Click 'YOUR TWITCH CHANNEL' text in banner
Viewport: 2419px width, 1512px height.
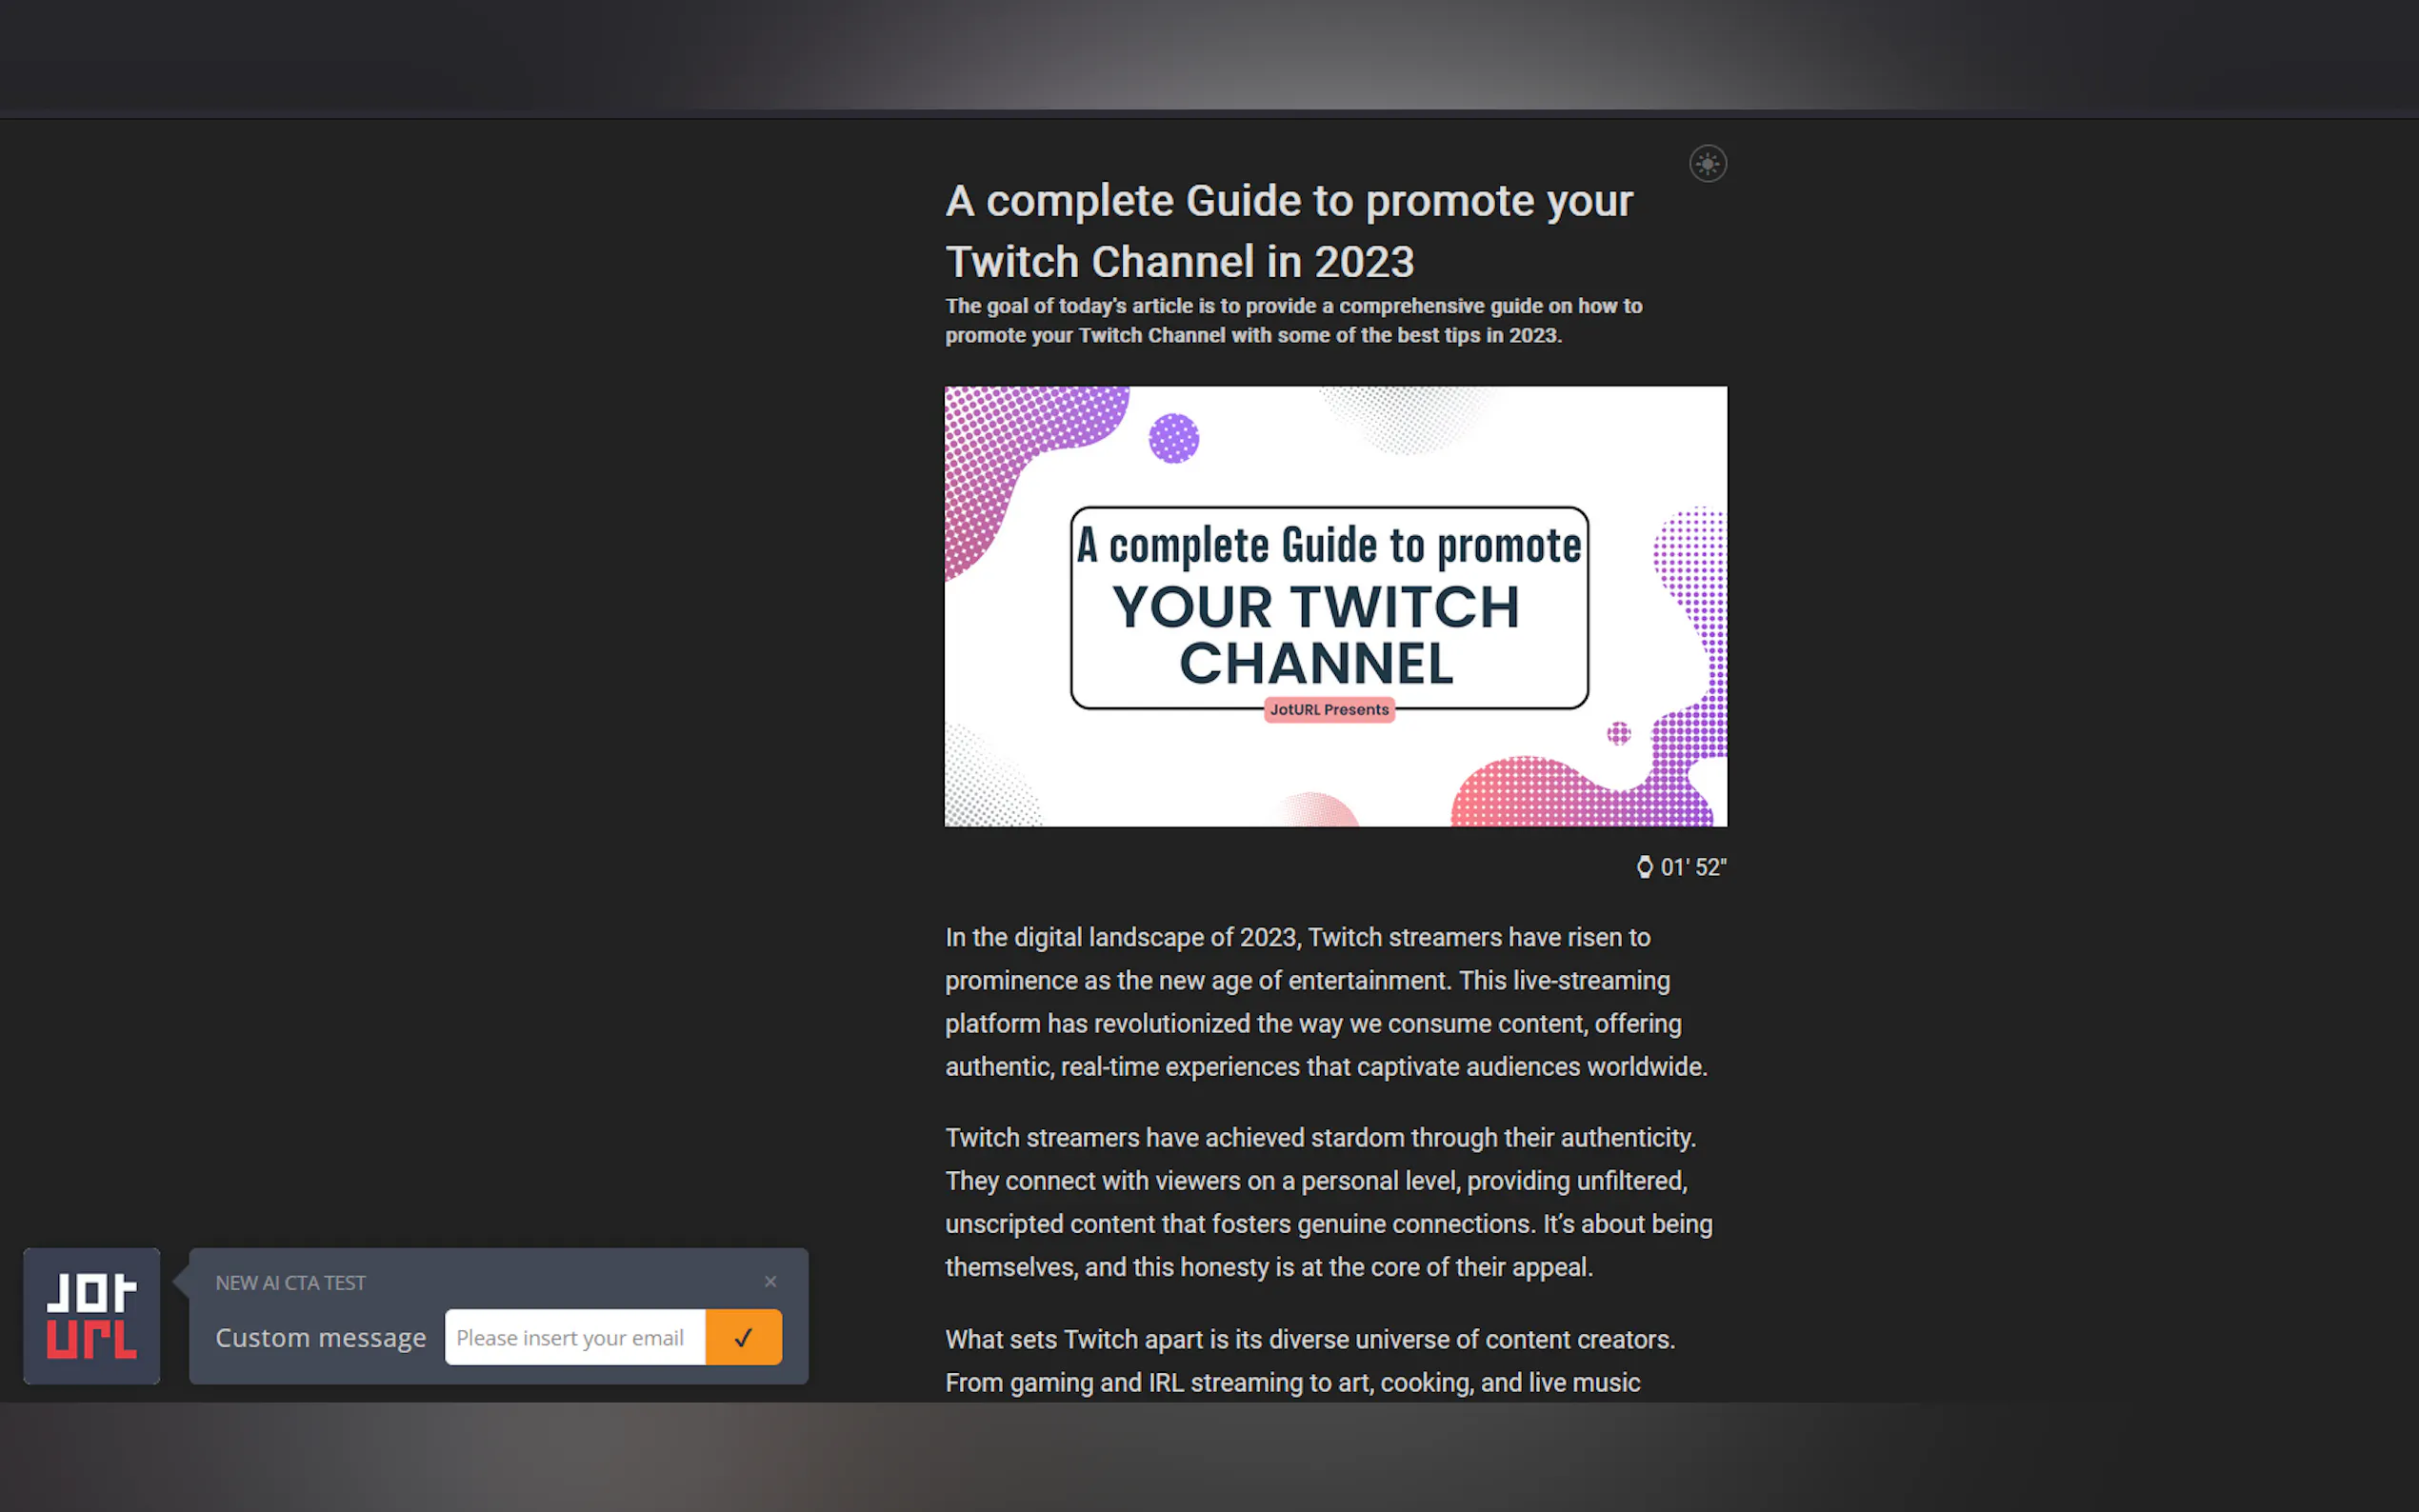1316,635
